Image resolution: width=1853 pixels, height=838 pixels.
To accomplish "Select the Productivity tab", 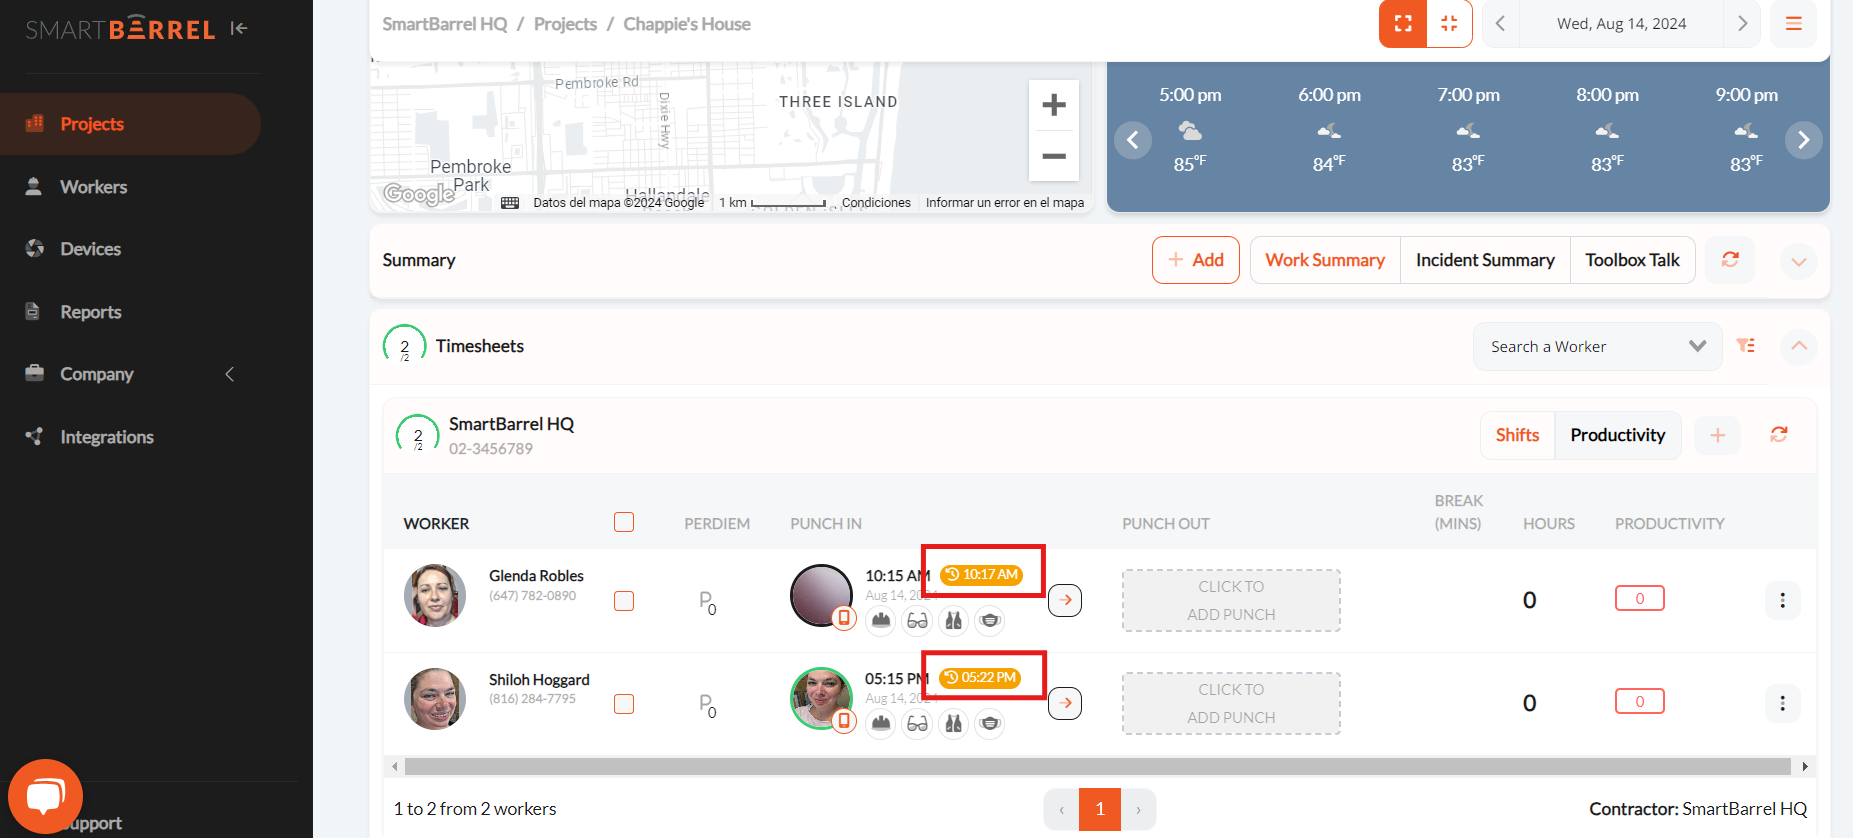I will (1618, 435).
